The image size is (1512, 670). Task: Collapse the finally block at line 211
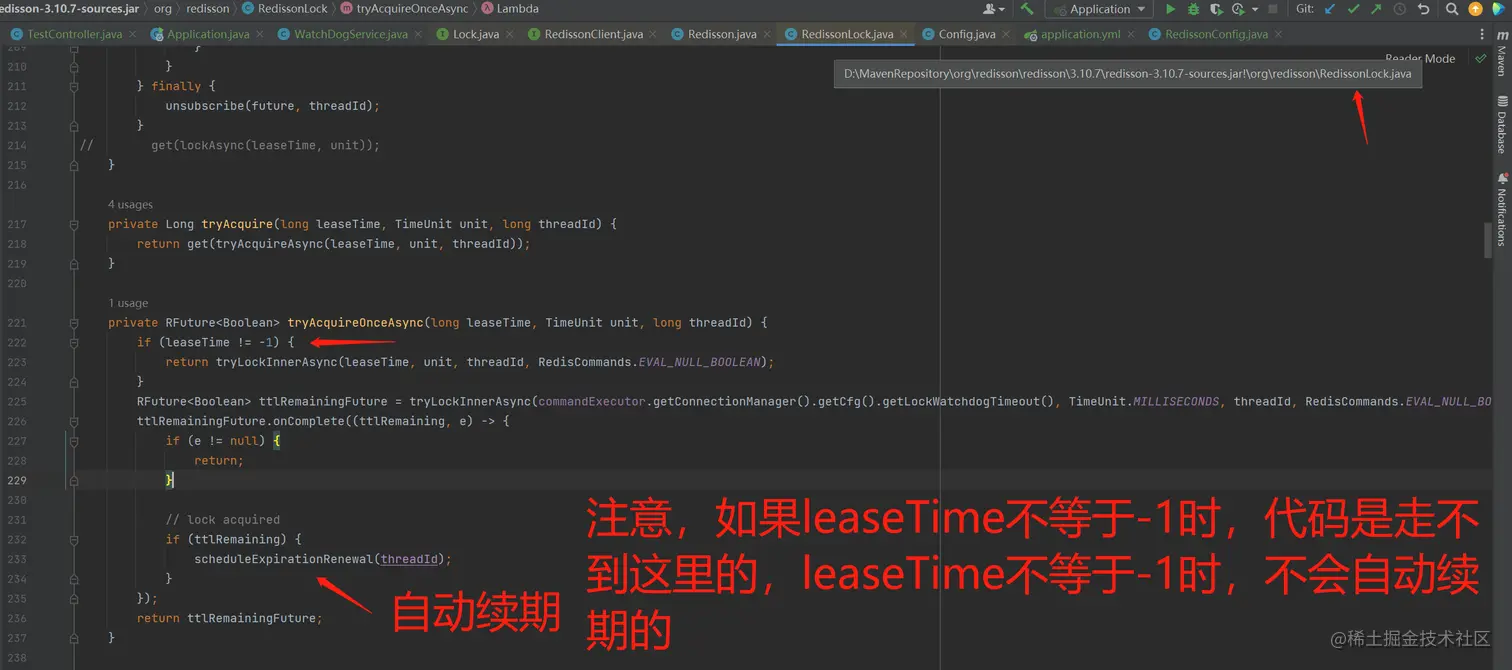(x=74, y=86)
